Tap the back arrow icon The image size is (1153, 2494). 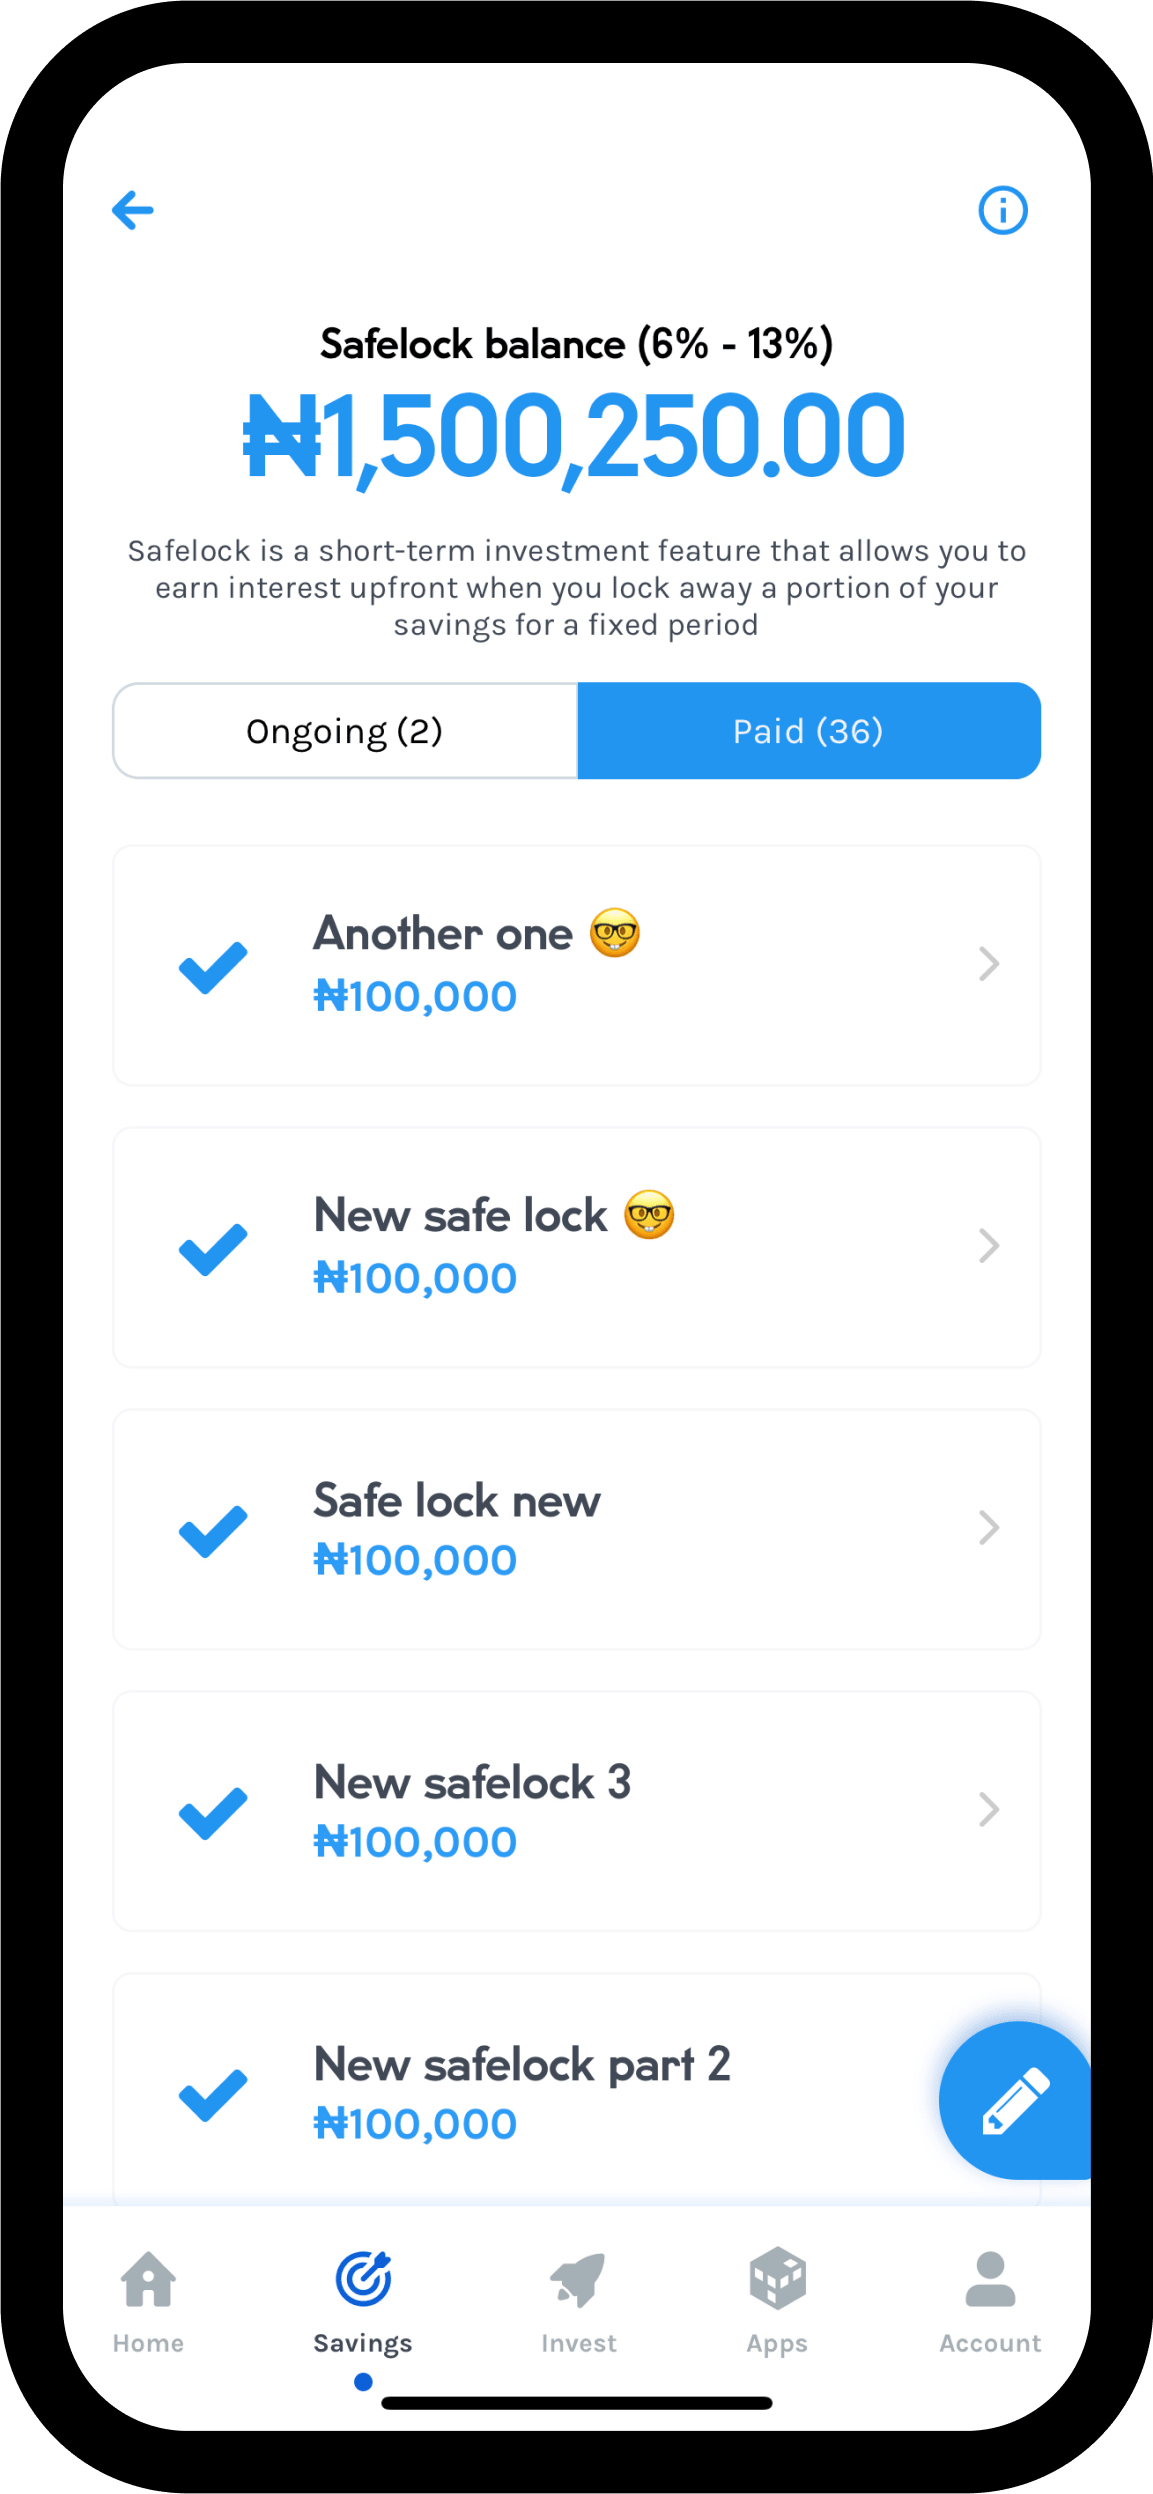132,210
